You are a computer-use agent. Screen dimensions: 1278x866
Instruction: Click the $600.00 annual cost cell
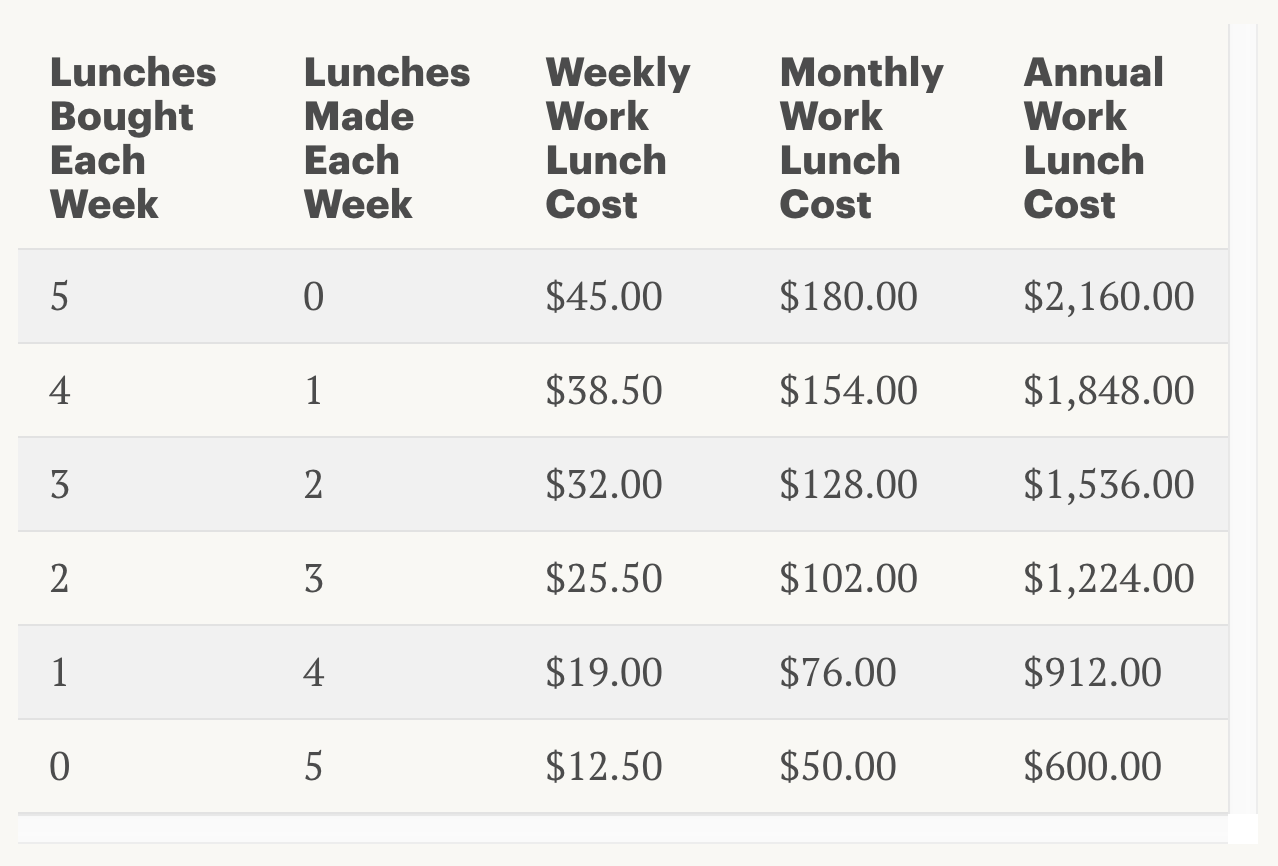coord(1092,766)
